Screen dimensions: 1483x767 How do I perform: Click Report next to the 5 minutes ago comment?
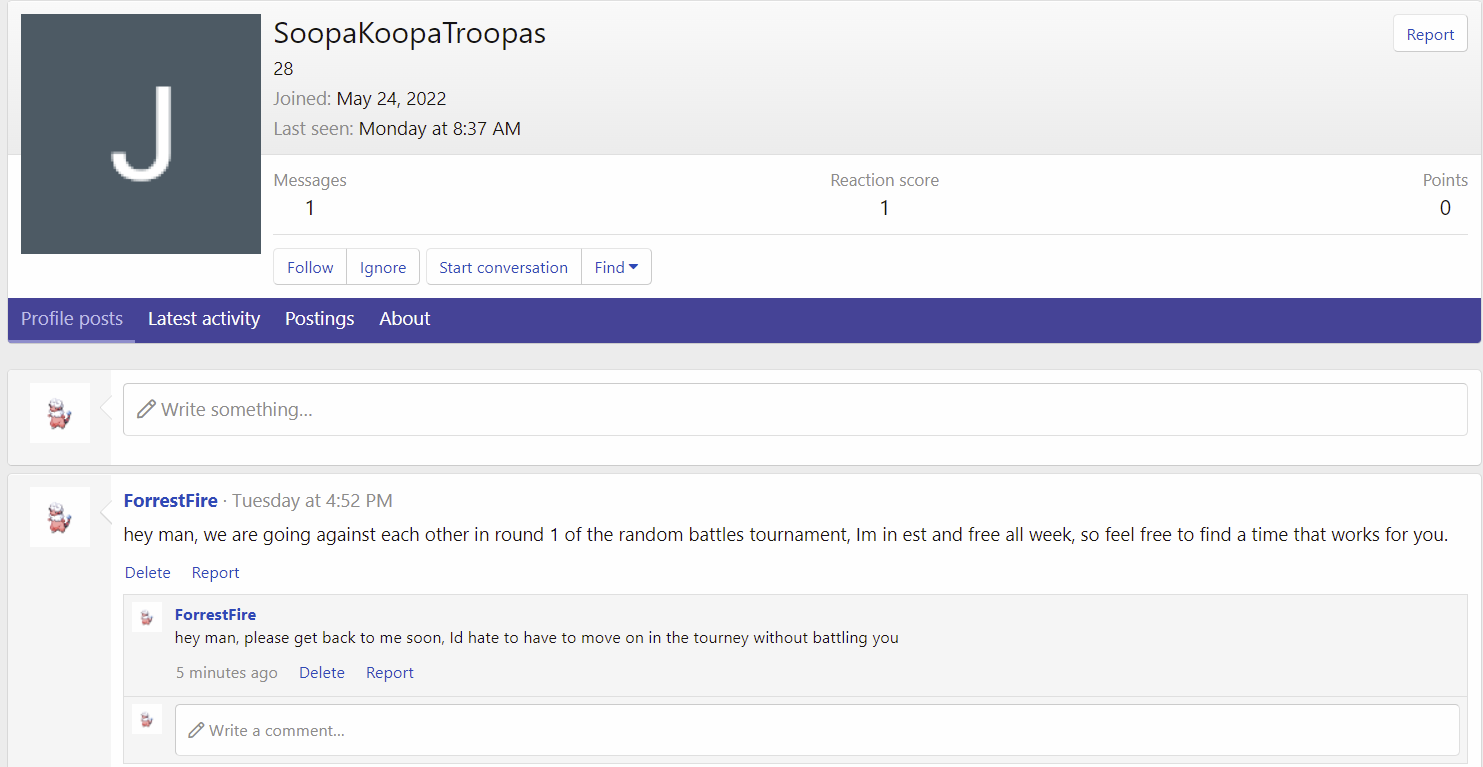[x=389, y=673]
